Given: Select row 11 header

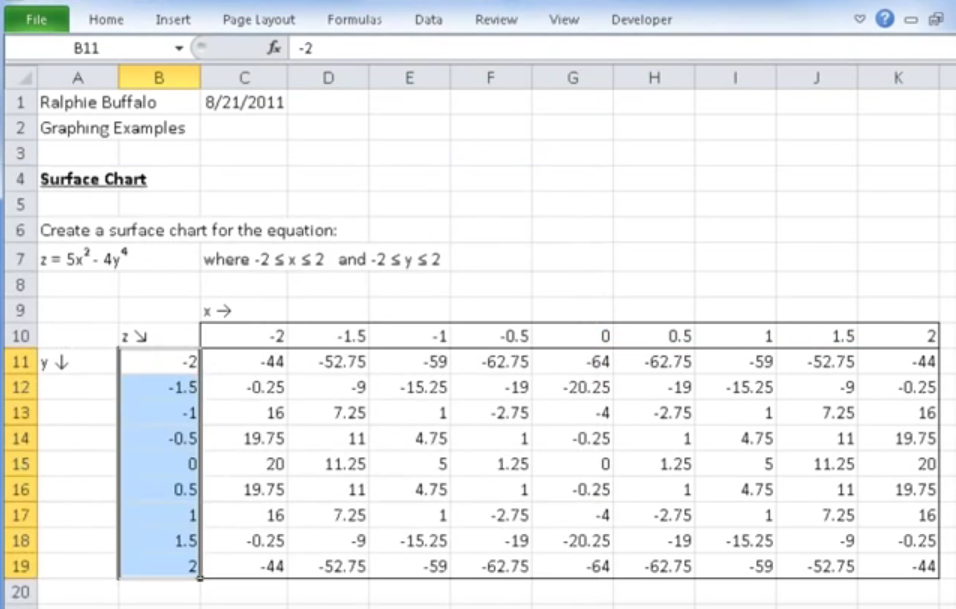Looking at the screenshot, I should (21, 362).
